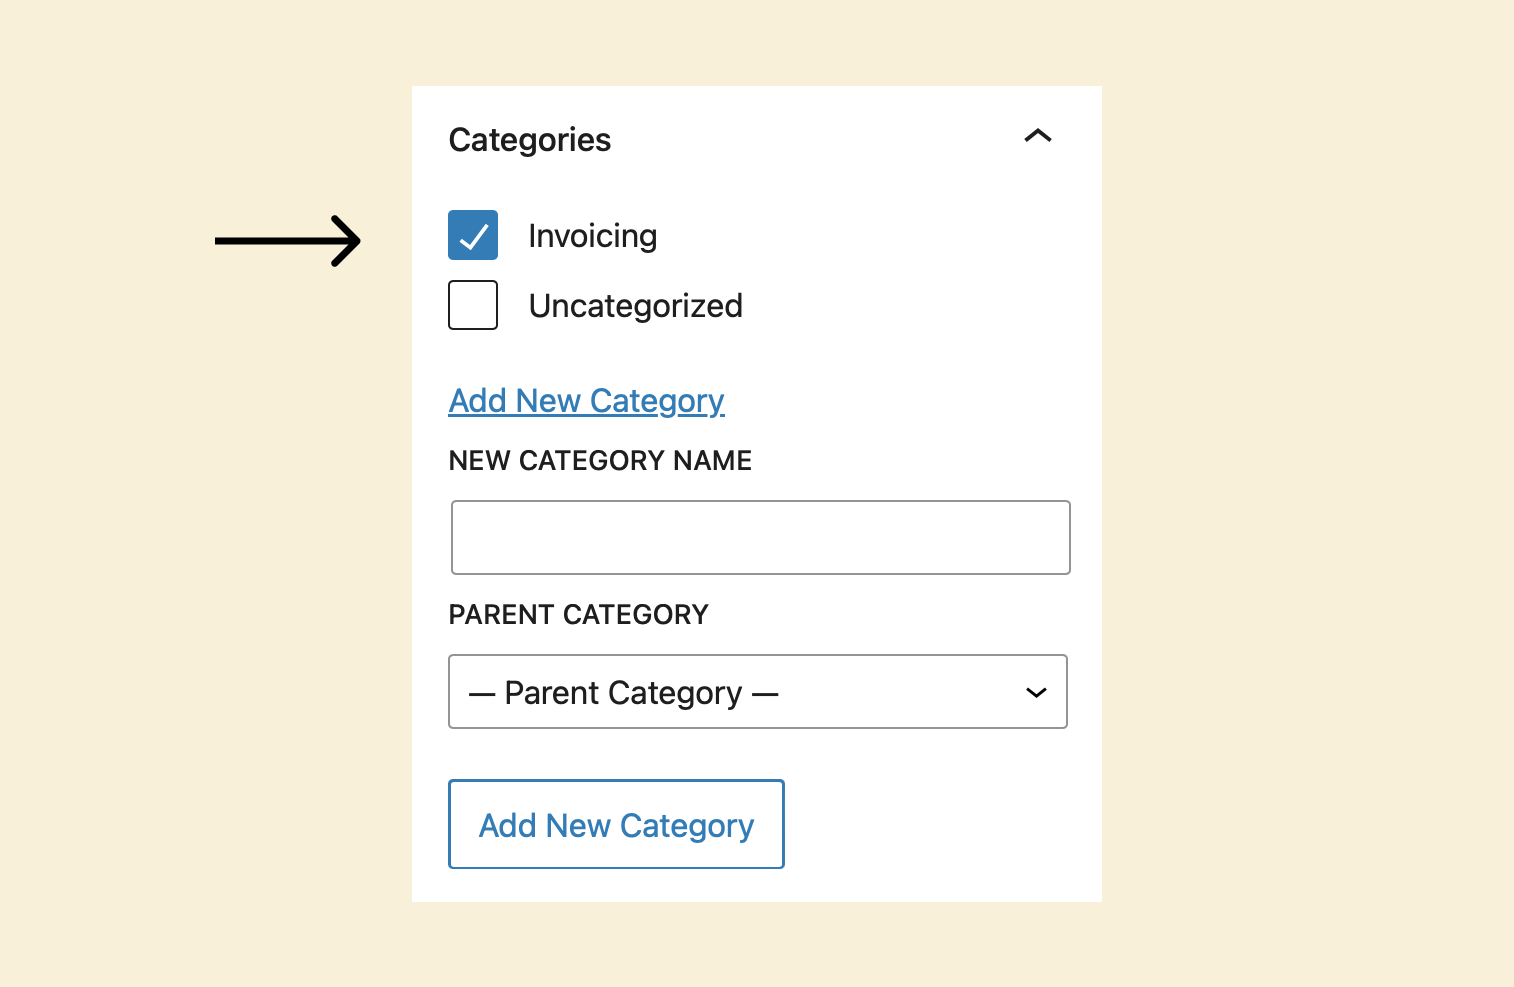Screen dimensions: 1514x987
Task: Click the "— Parent Category —" placeholder text
Action: click(623, 693)
